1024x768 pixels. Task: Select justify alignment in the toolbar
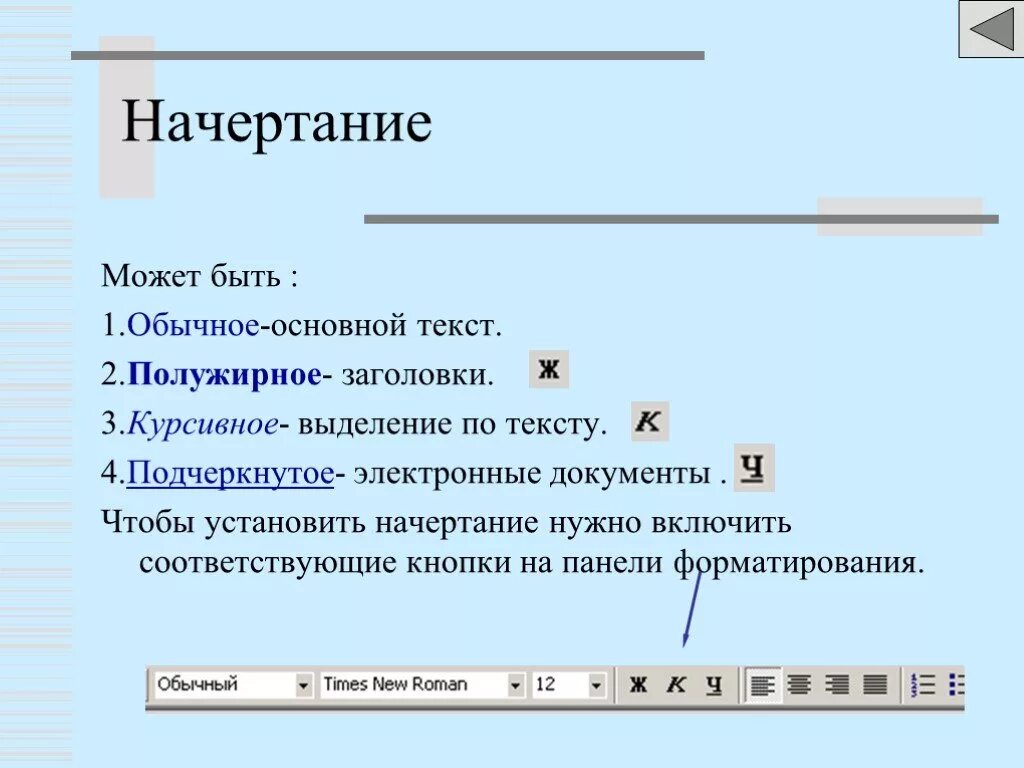click(x=875, y=684)
